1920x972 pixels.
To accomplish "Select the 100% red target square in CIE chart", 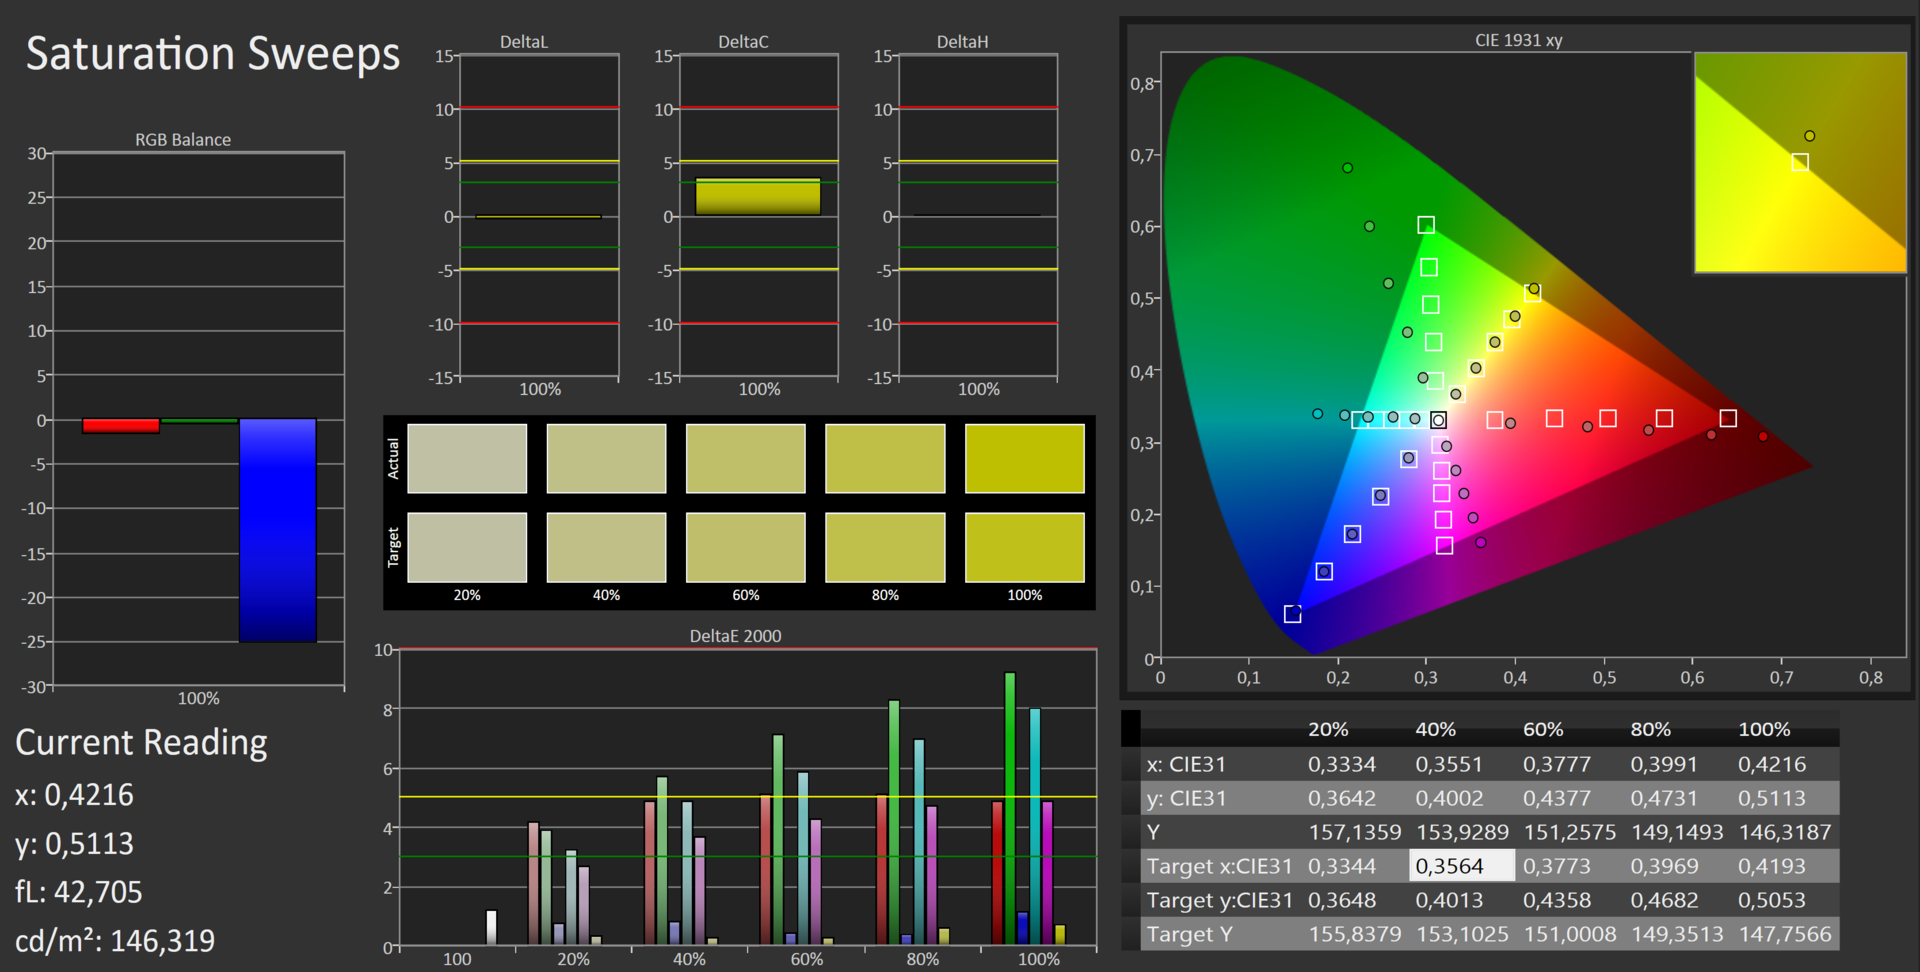I will coord(1728,418).
